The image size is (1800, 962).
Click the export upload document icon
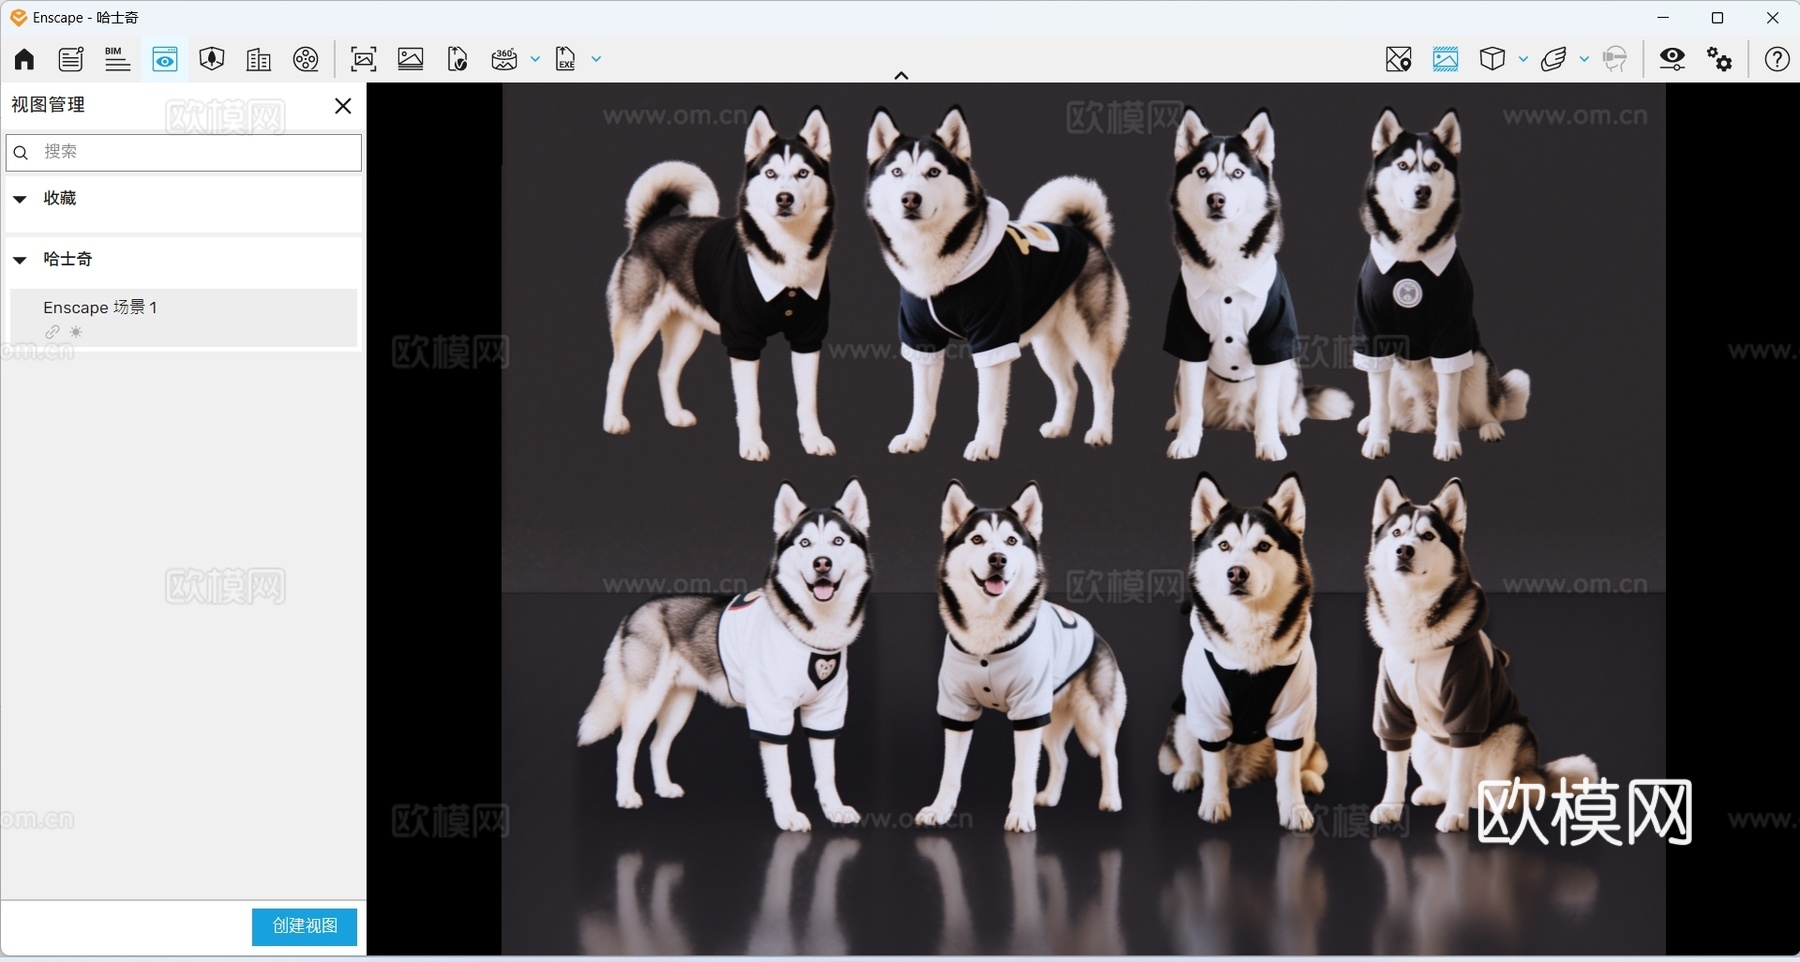(x=457, y=59)
